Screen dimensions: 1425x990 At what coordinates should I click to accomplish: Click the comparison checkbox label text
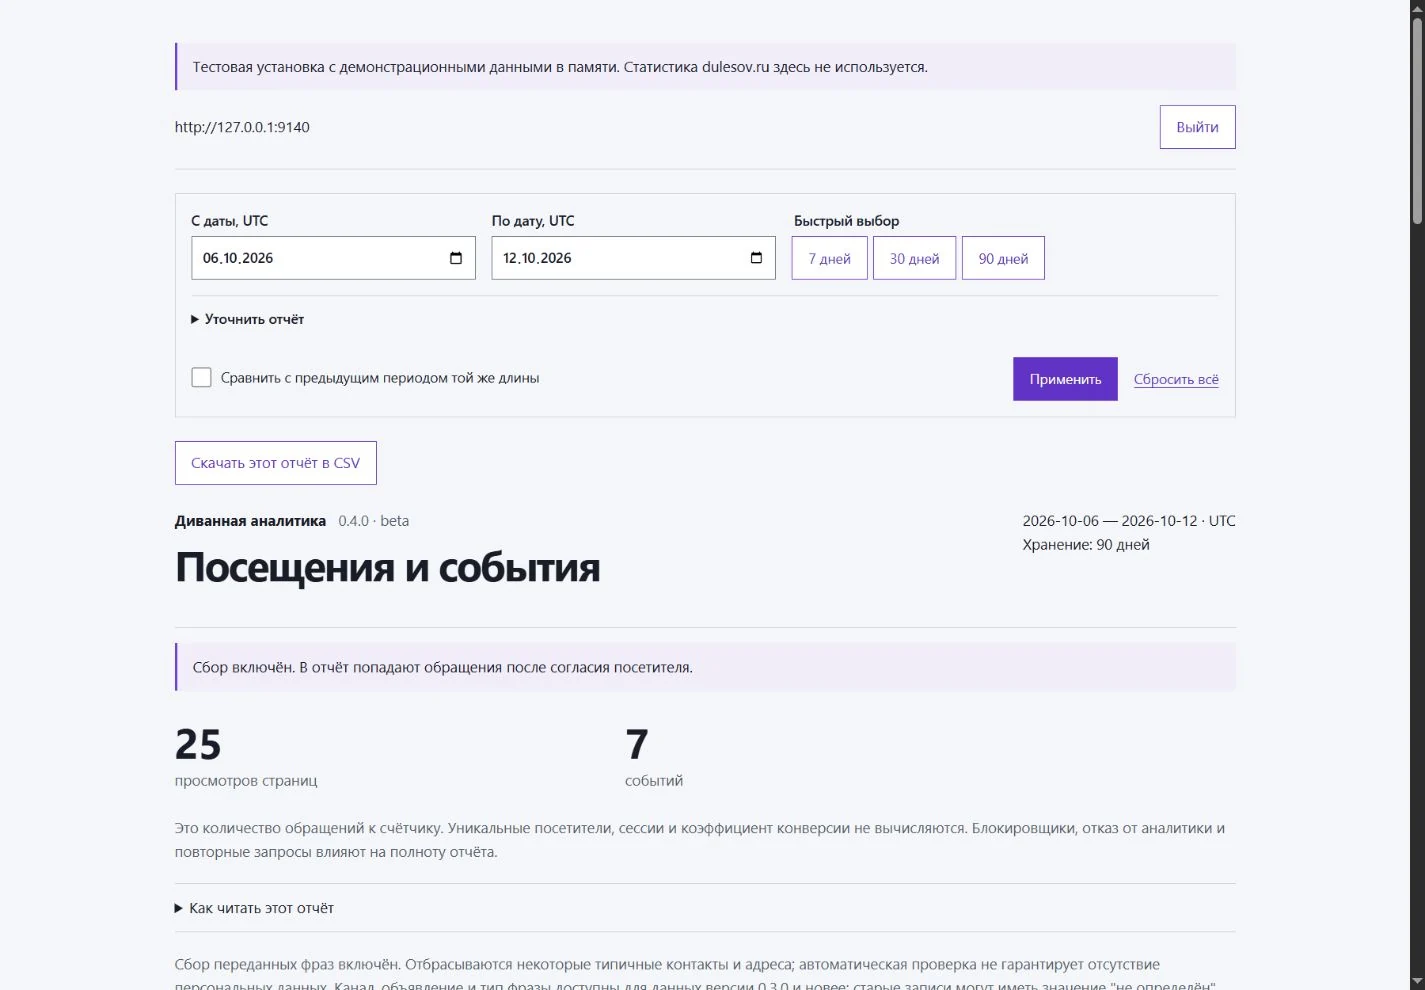point(380,378)
